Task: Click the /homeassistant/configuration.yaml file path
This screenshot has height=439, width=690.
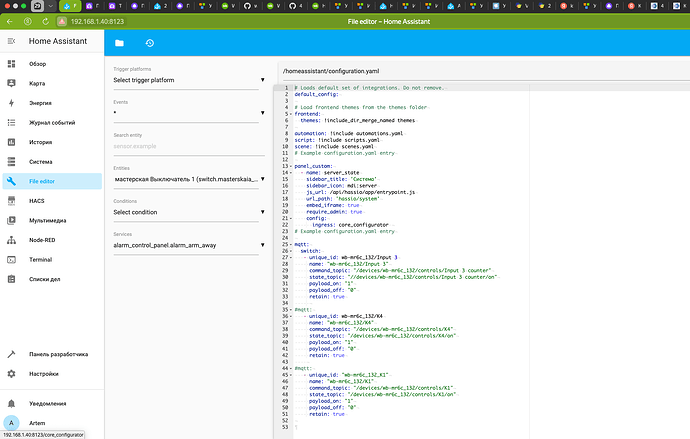Action: (x=331, y=71)
